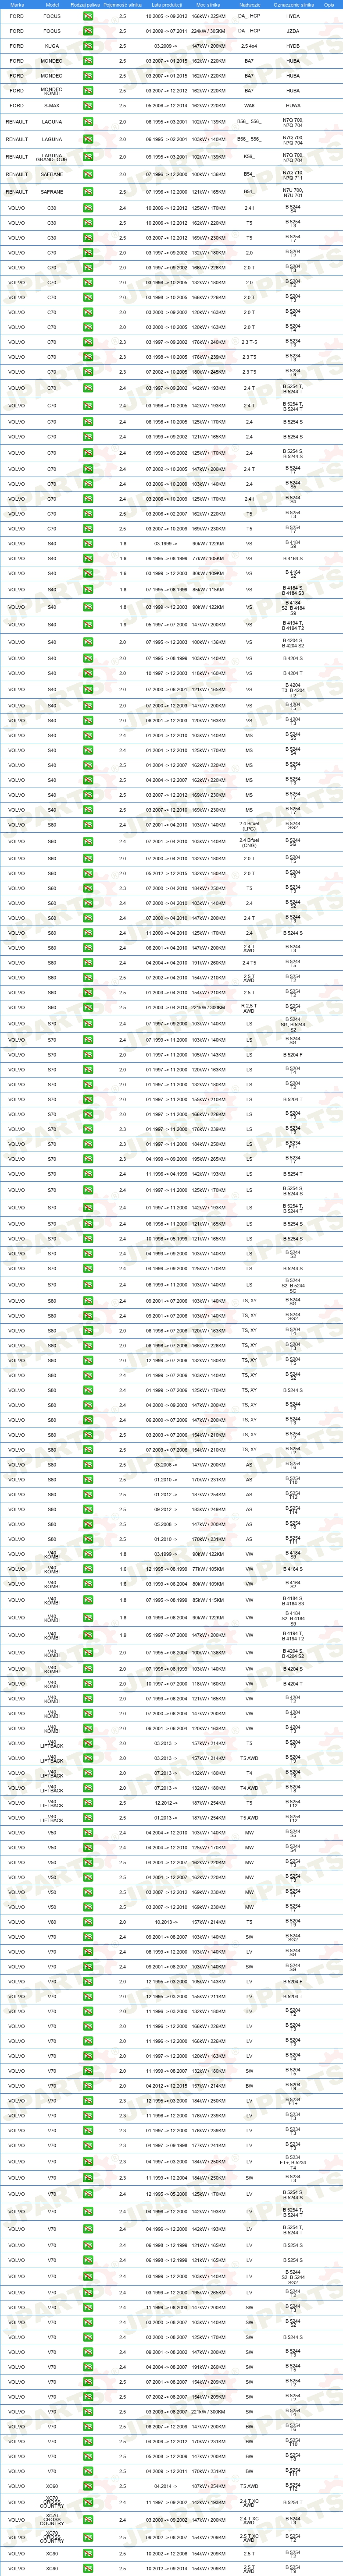
Task: Click the 'Model' column header
Action: (x=52, y=5)
